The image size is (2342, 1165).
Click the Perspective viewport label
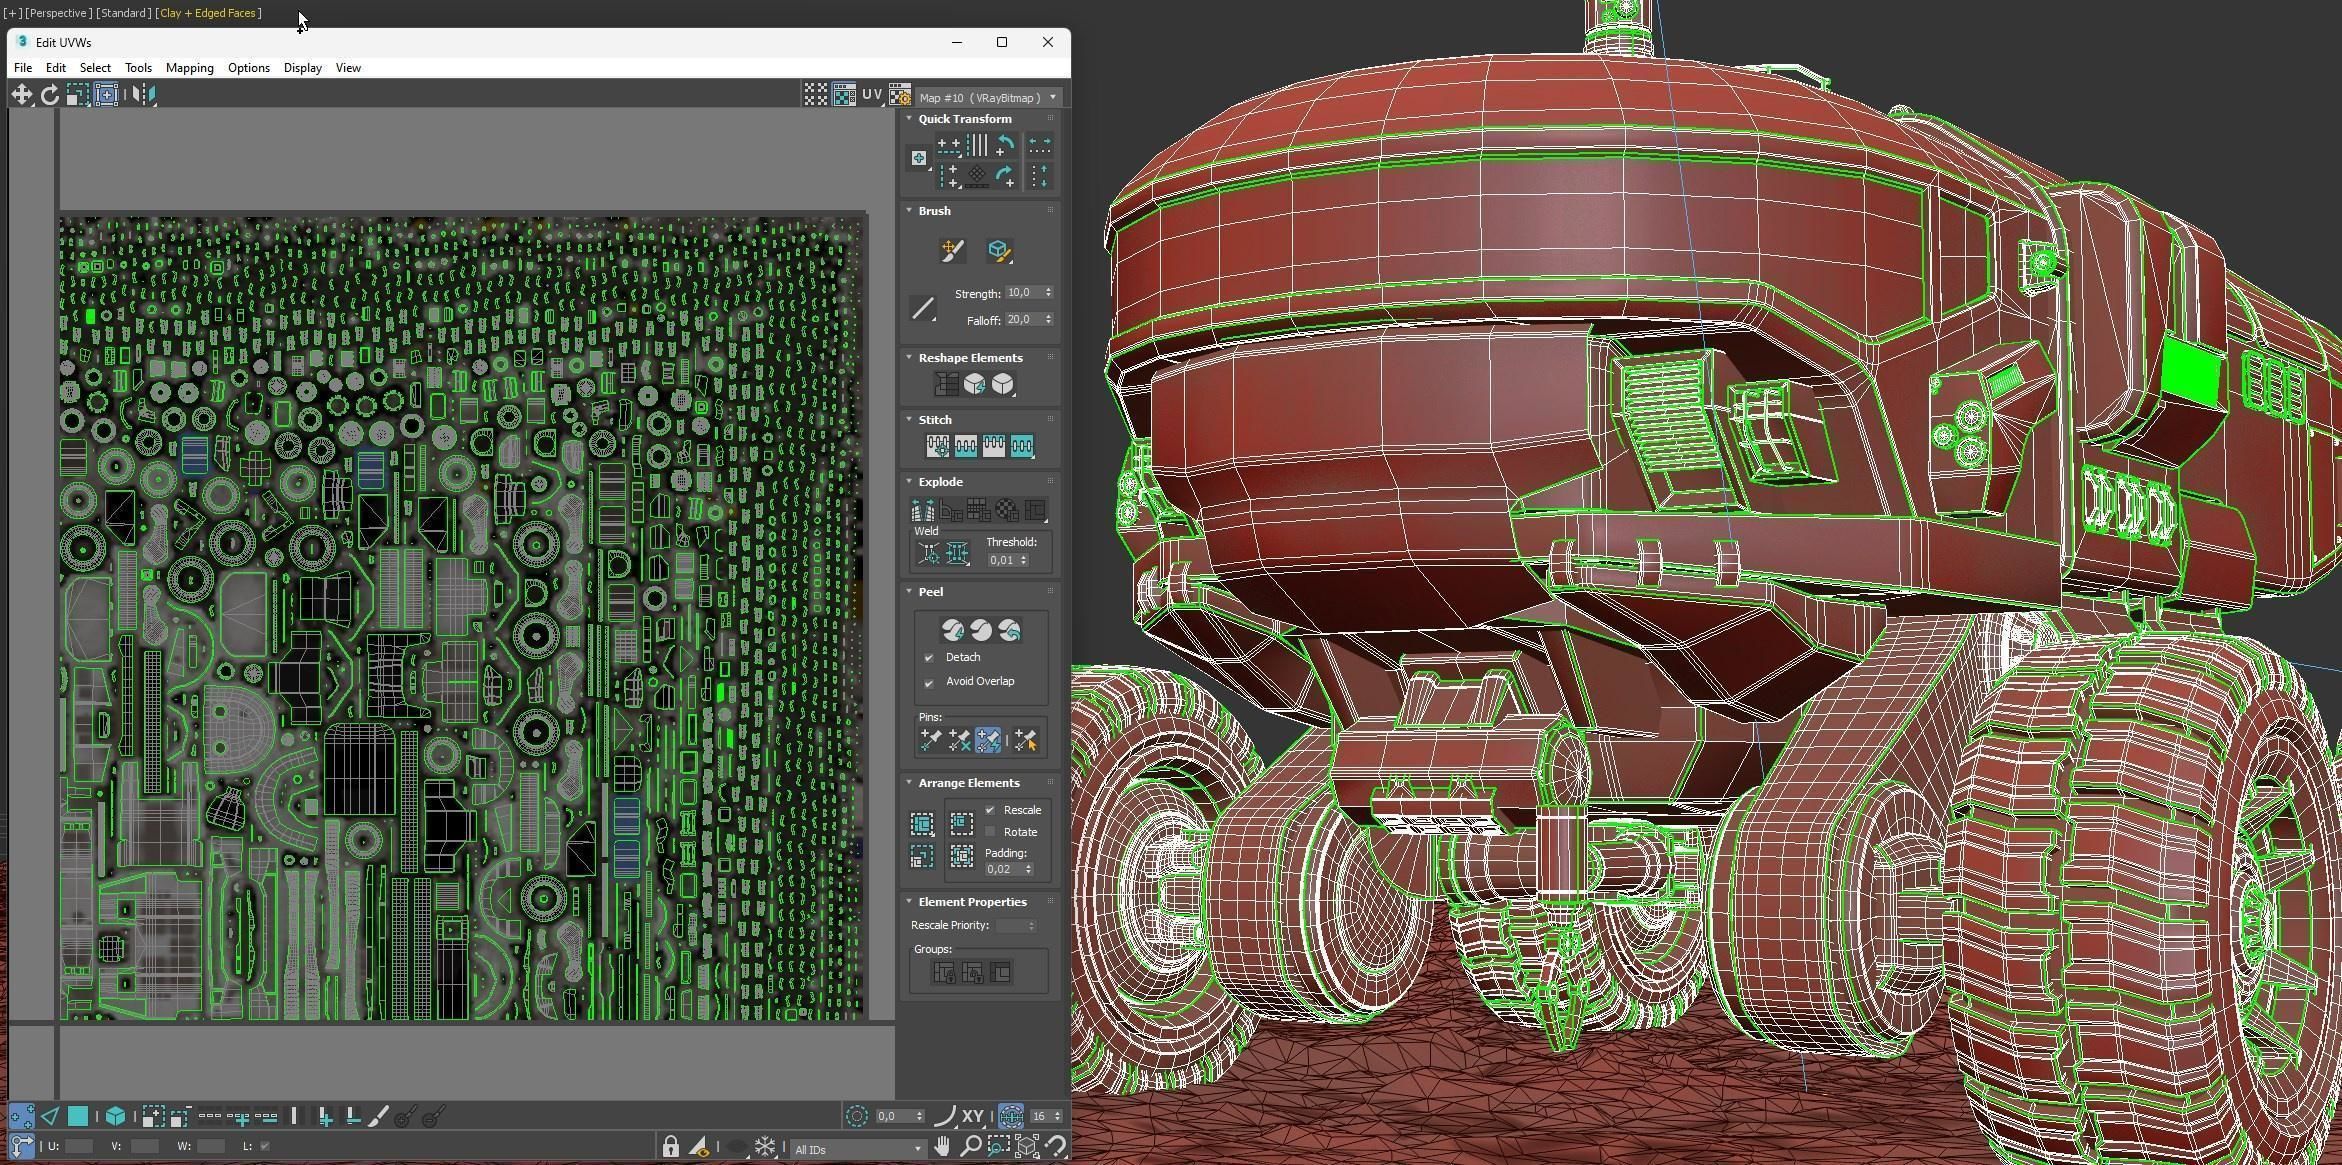pyautogui.click(x=59, y=13)
